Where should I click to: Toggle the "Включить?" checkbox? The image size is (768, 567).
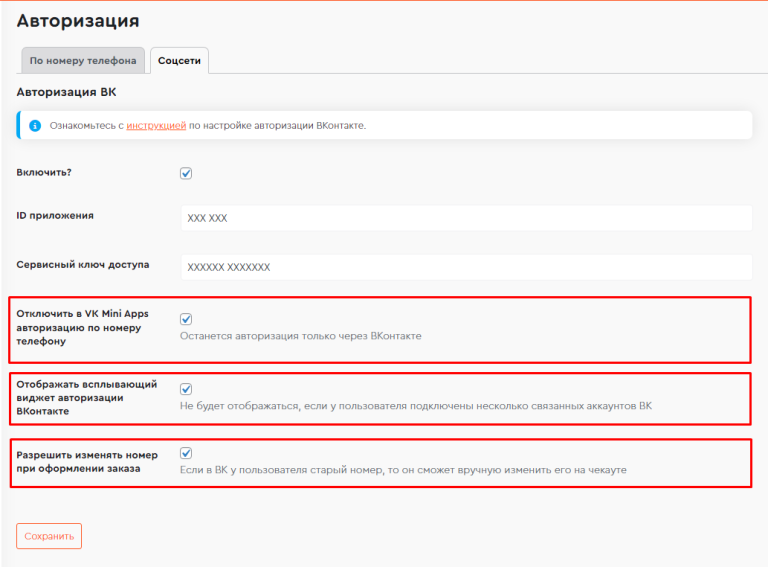pos(186,173)
